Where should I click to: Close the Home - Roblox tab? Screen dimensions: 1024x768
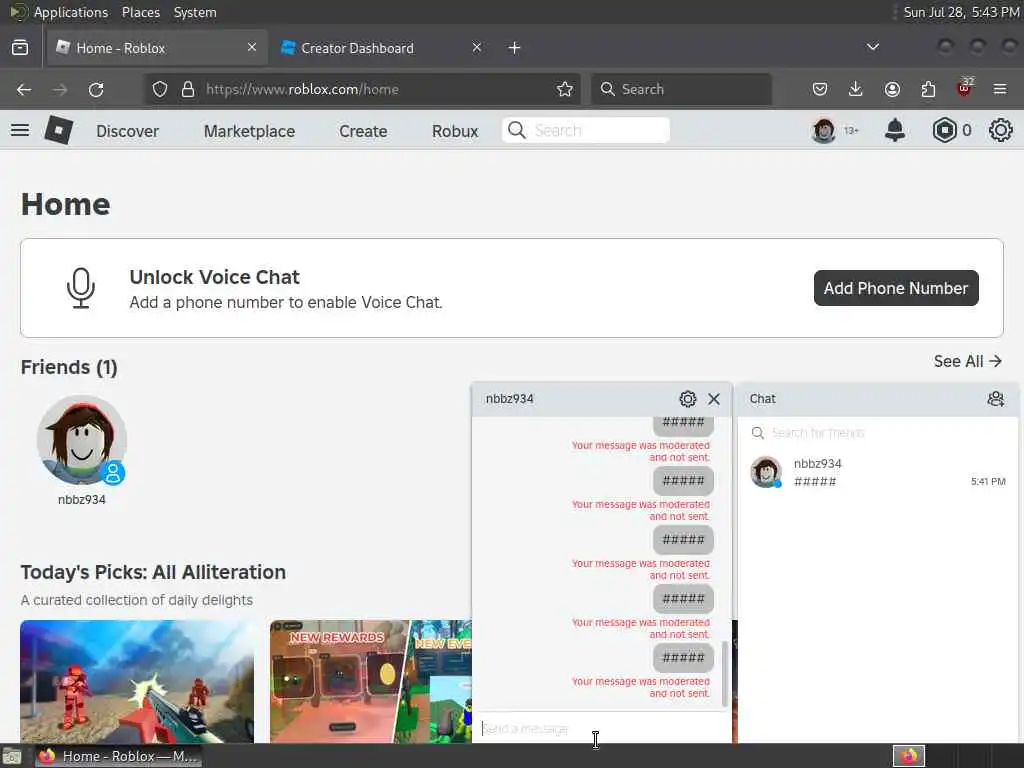(252, 47)
